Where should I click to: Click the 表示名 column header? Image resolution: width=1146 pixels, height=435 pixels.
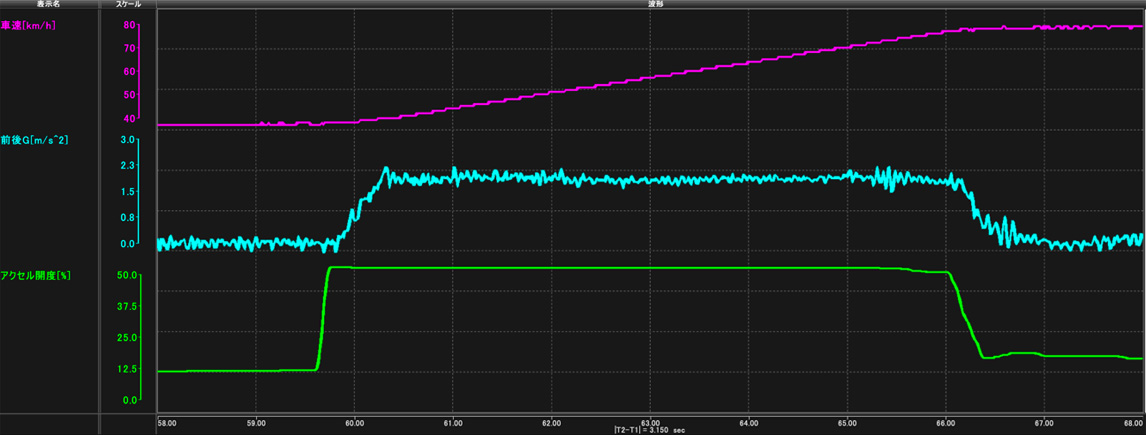click(x=48, y=5)
